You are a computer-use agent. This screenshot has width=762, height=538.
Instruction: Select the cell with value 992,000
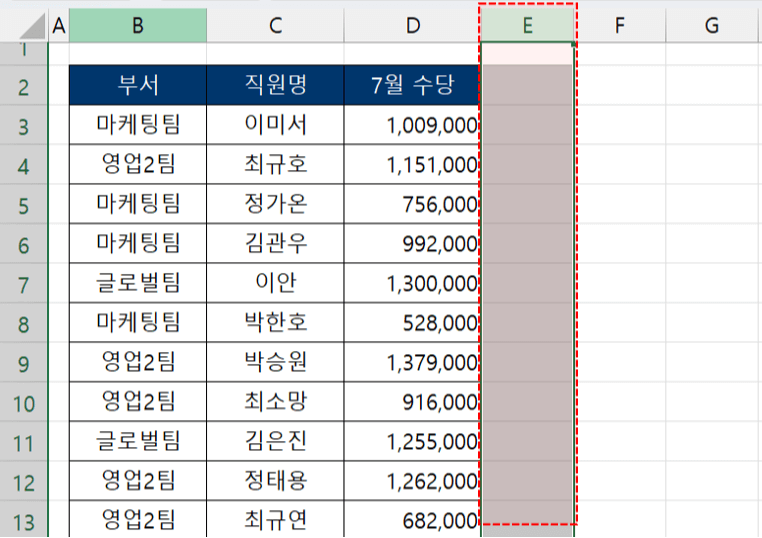tap(412, 243)
